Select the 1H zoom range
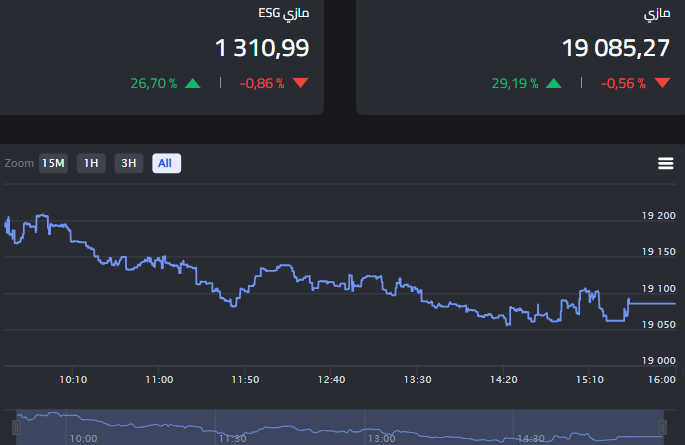Viewport: 685px width, 445px height. click(91, 163)
